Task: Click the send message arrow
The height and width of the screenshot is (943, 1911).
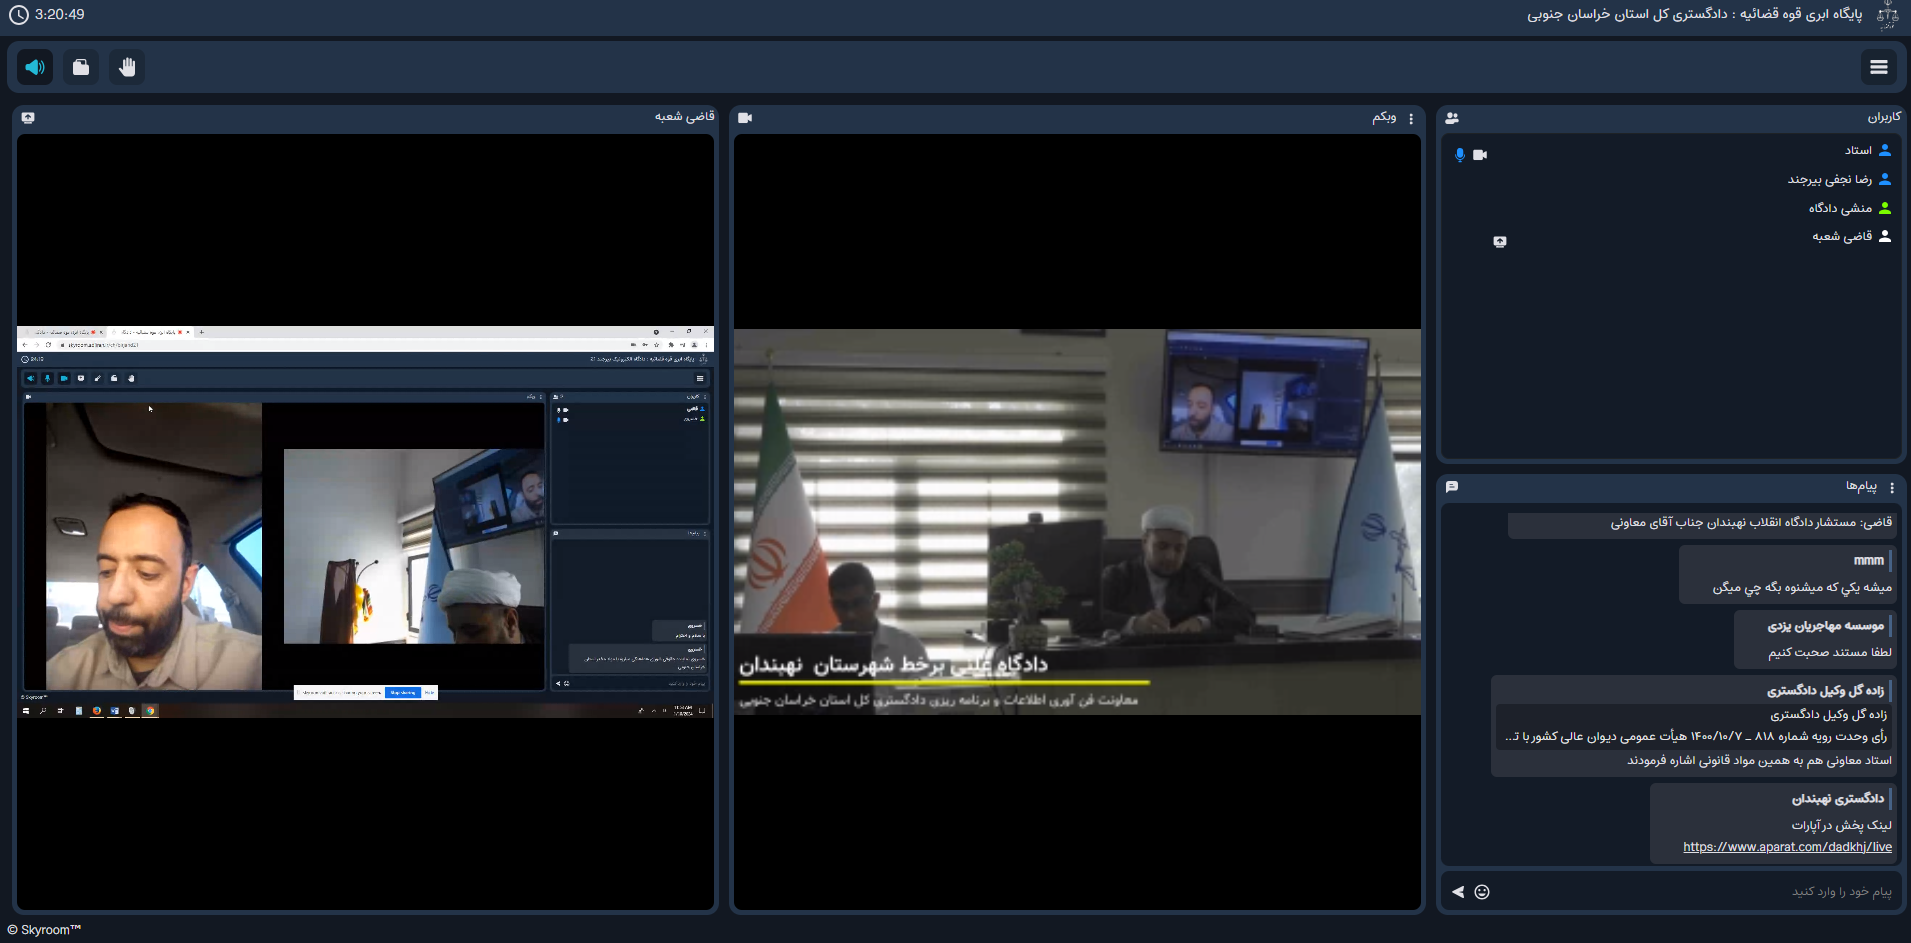Action: [x=1458, y=892]
